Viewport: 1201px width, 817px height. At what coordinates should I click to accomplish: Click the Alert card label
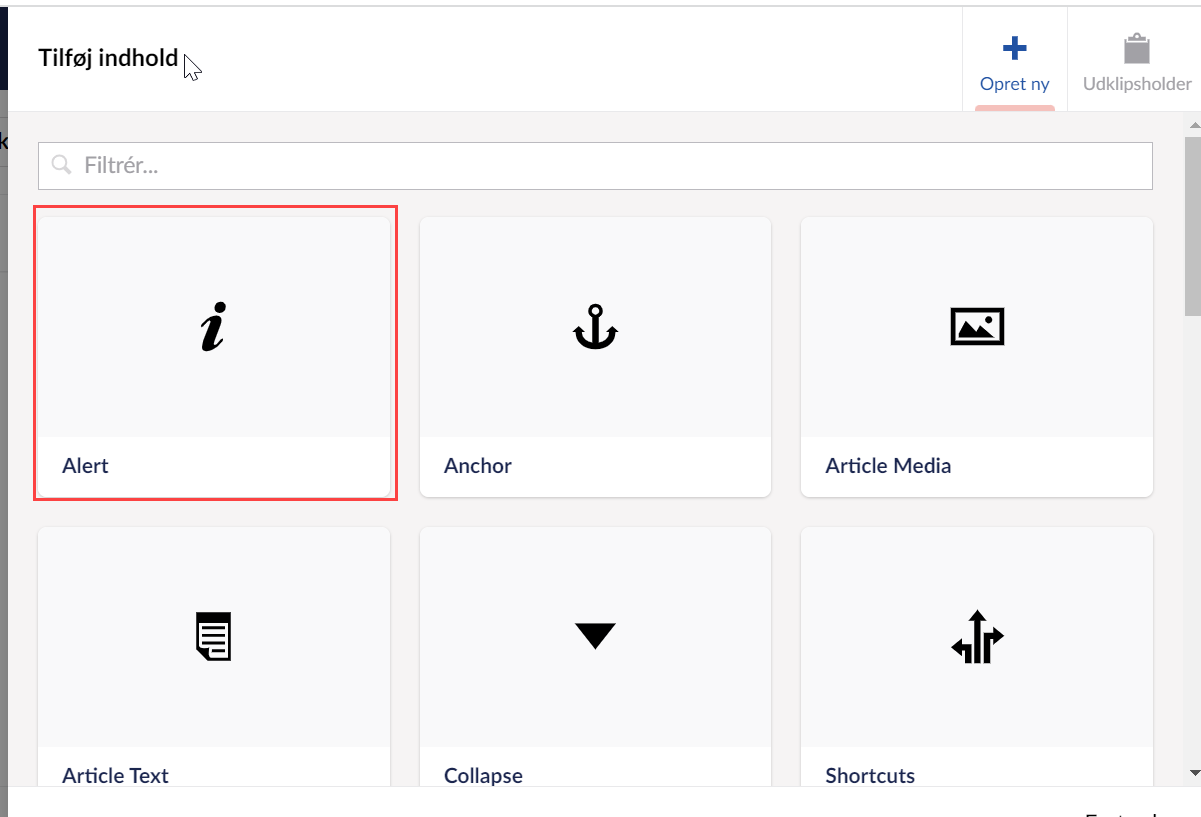click(86, 466)
